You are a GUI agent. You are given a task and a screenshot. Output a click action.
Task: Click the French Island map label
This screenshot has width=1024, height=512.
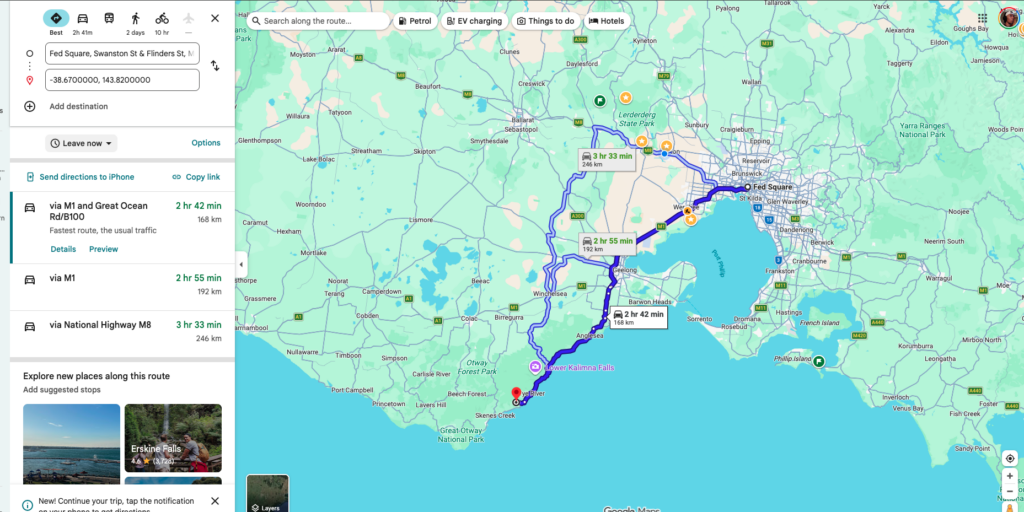point(818,323)
